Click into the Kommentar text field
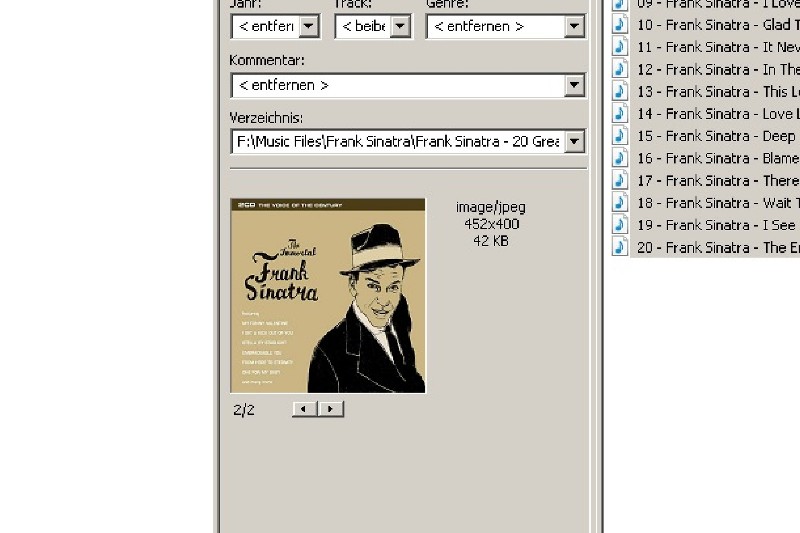800x533 pixels. (398, 85)
